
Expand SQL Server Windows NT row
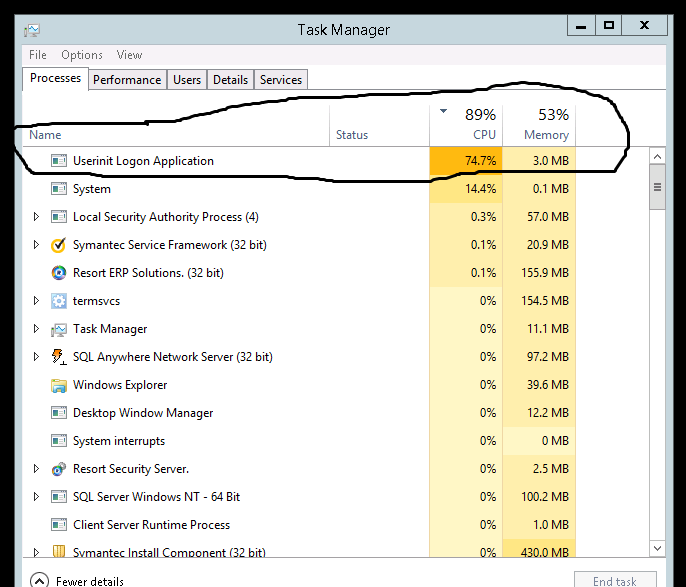click(x=36, y=496)
